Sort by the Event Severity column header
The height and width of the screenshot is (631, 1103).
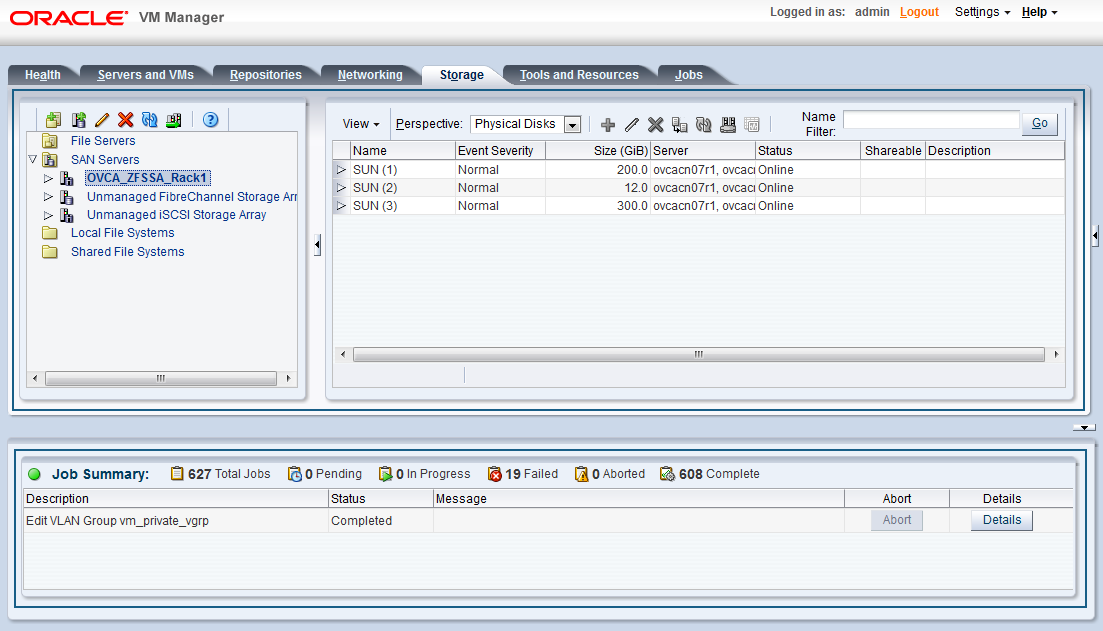(500, 151)
